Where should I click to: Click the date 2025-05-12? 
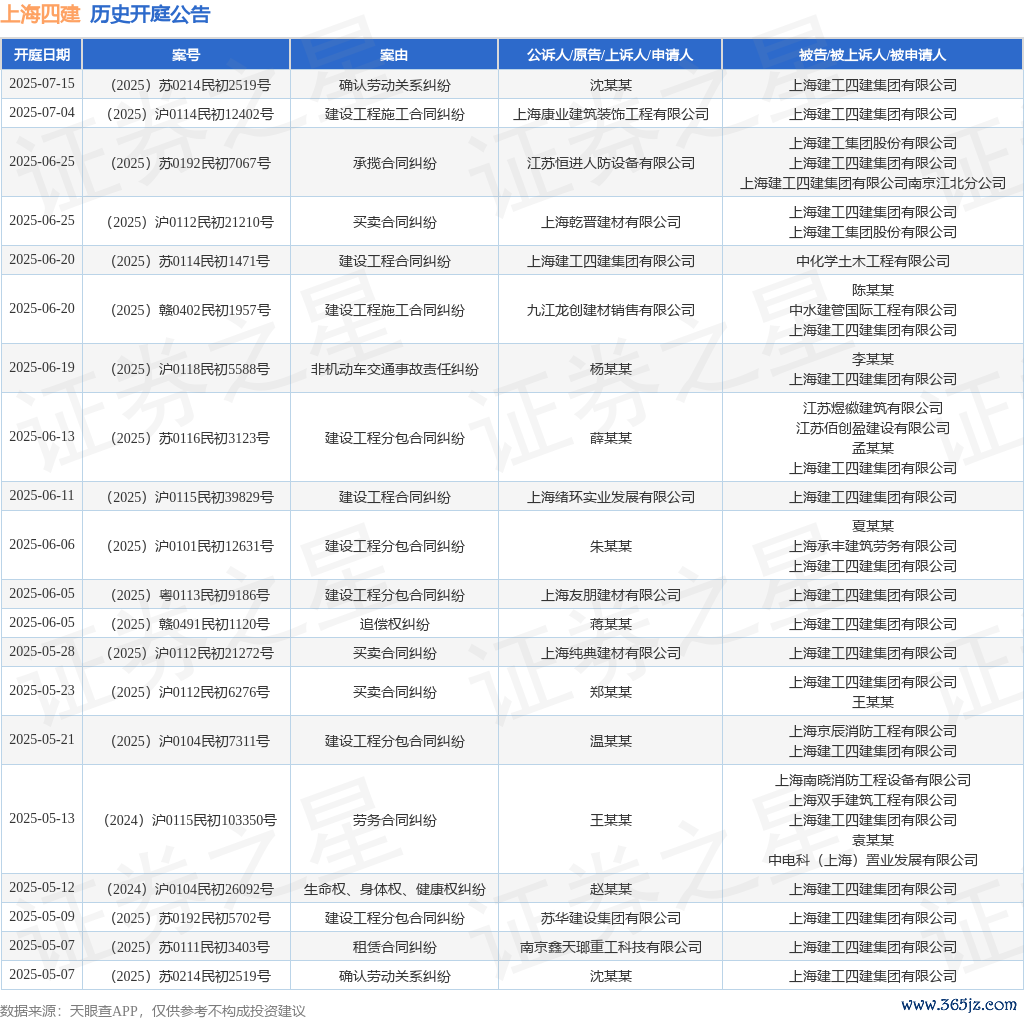point(42,887)
